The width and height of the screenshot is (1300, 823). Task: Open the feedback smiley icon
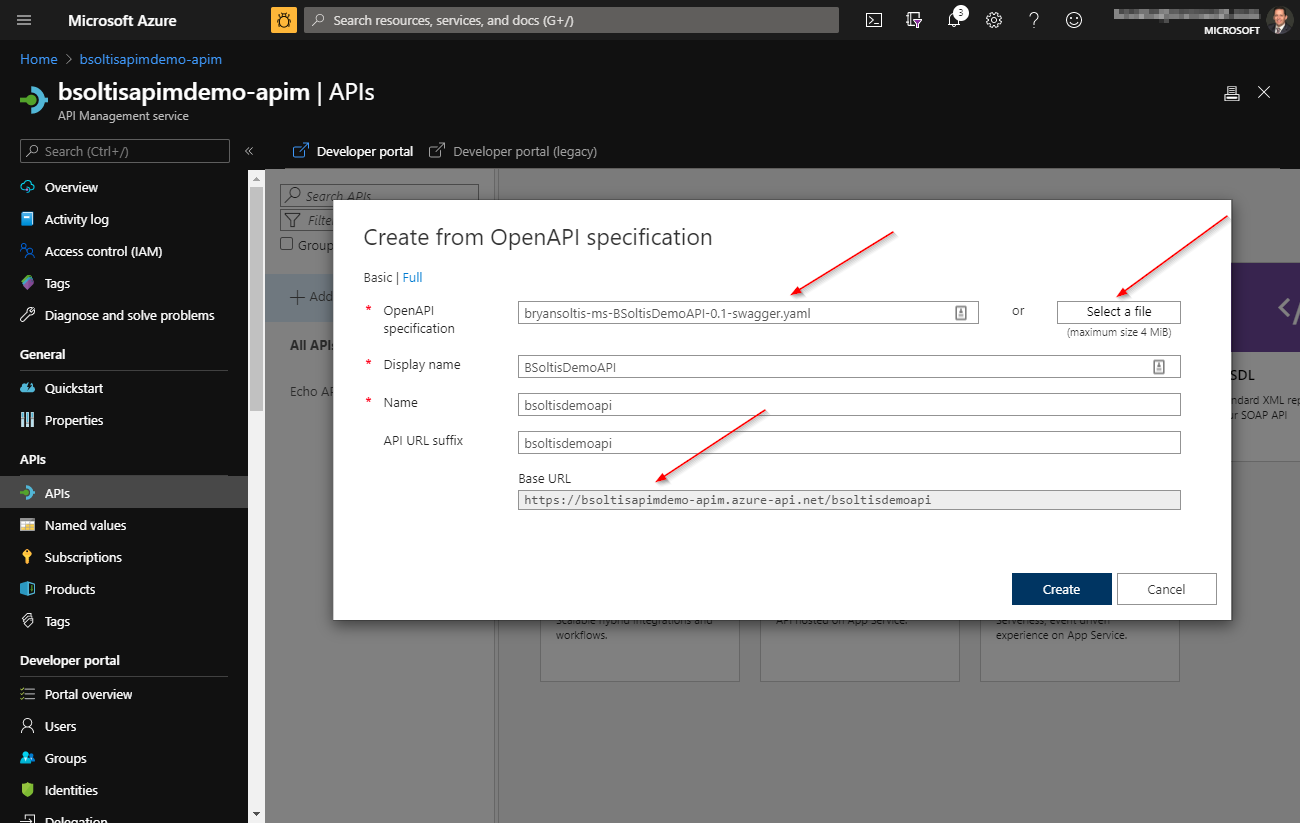[1074, 20]
